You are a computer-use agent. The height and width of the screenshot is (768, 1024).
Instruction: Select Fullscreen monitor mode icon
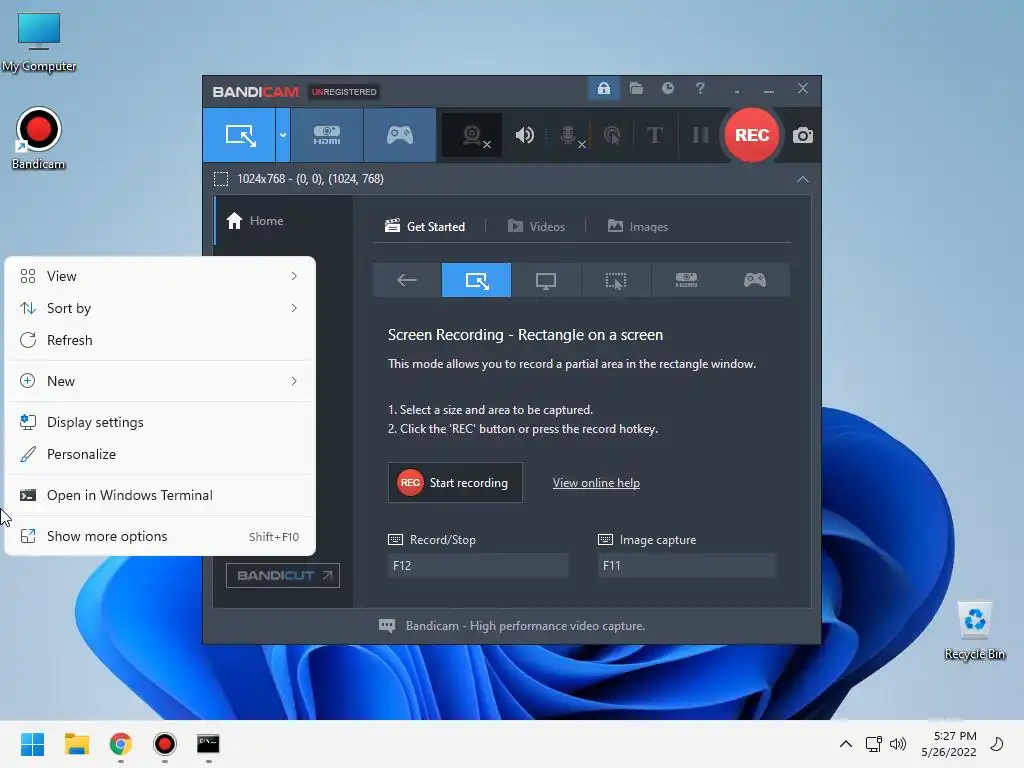pos(546,280)
